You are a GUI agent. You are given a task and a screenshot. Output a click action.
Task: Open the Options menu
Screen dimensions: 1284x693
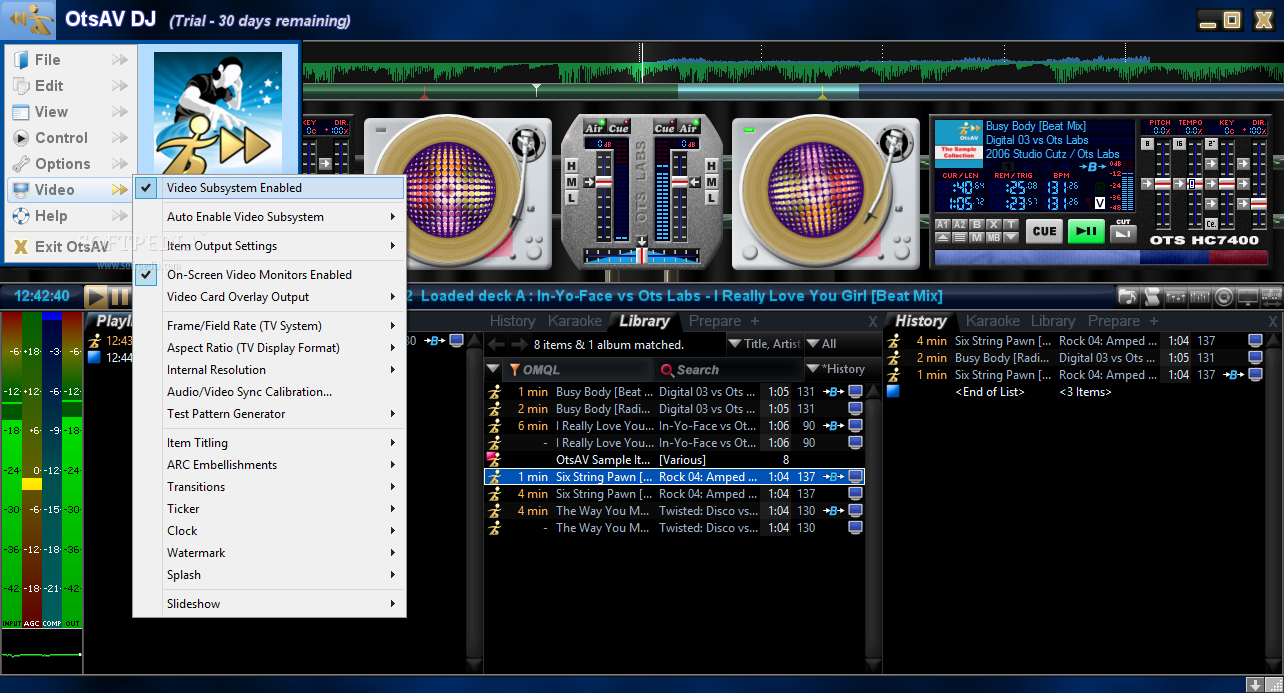pos(70,164)
